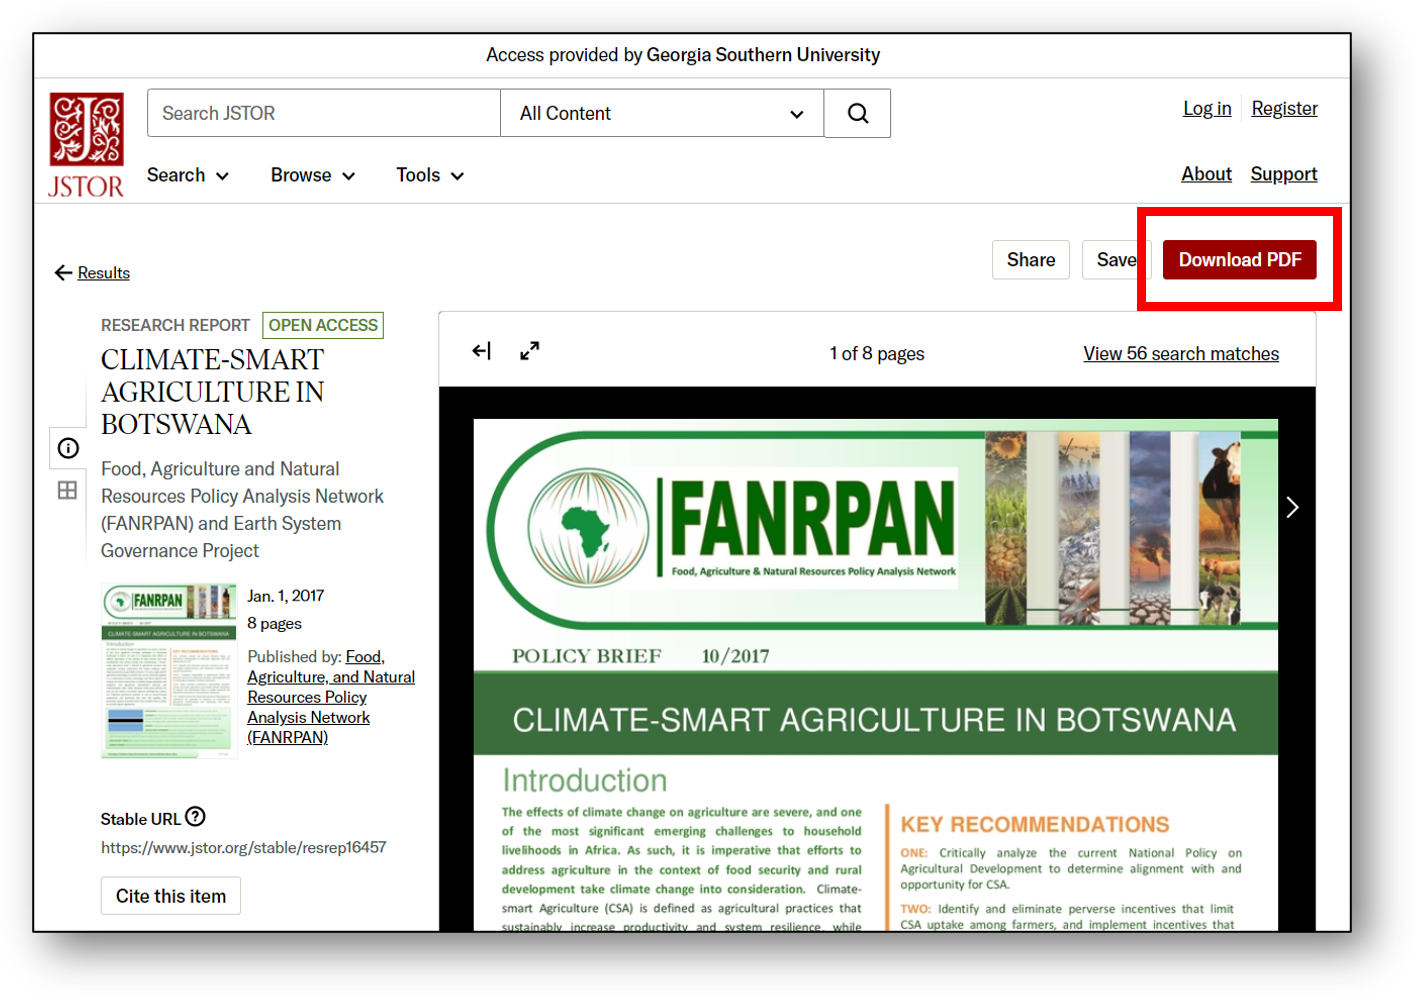1416x997 pixels.
Task: Expand the Tools menu
Action: pyautogui.click(x=430, y=175)
